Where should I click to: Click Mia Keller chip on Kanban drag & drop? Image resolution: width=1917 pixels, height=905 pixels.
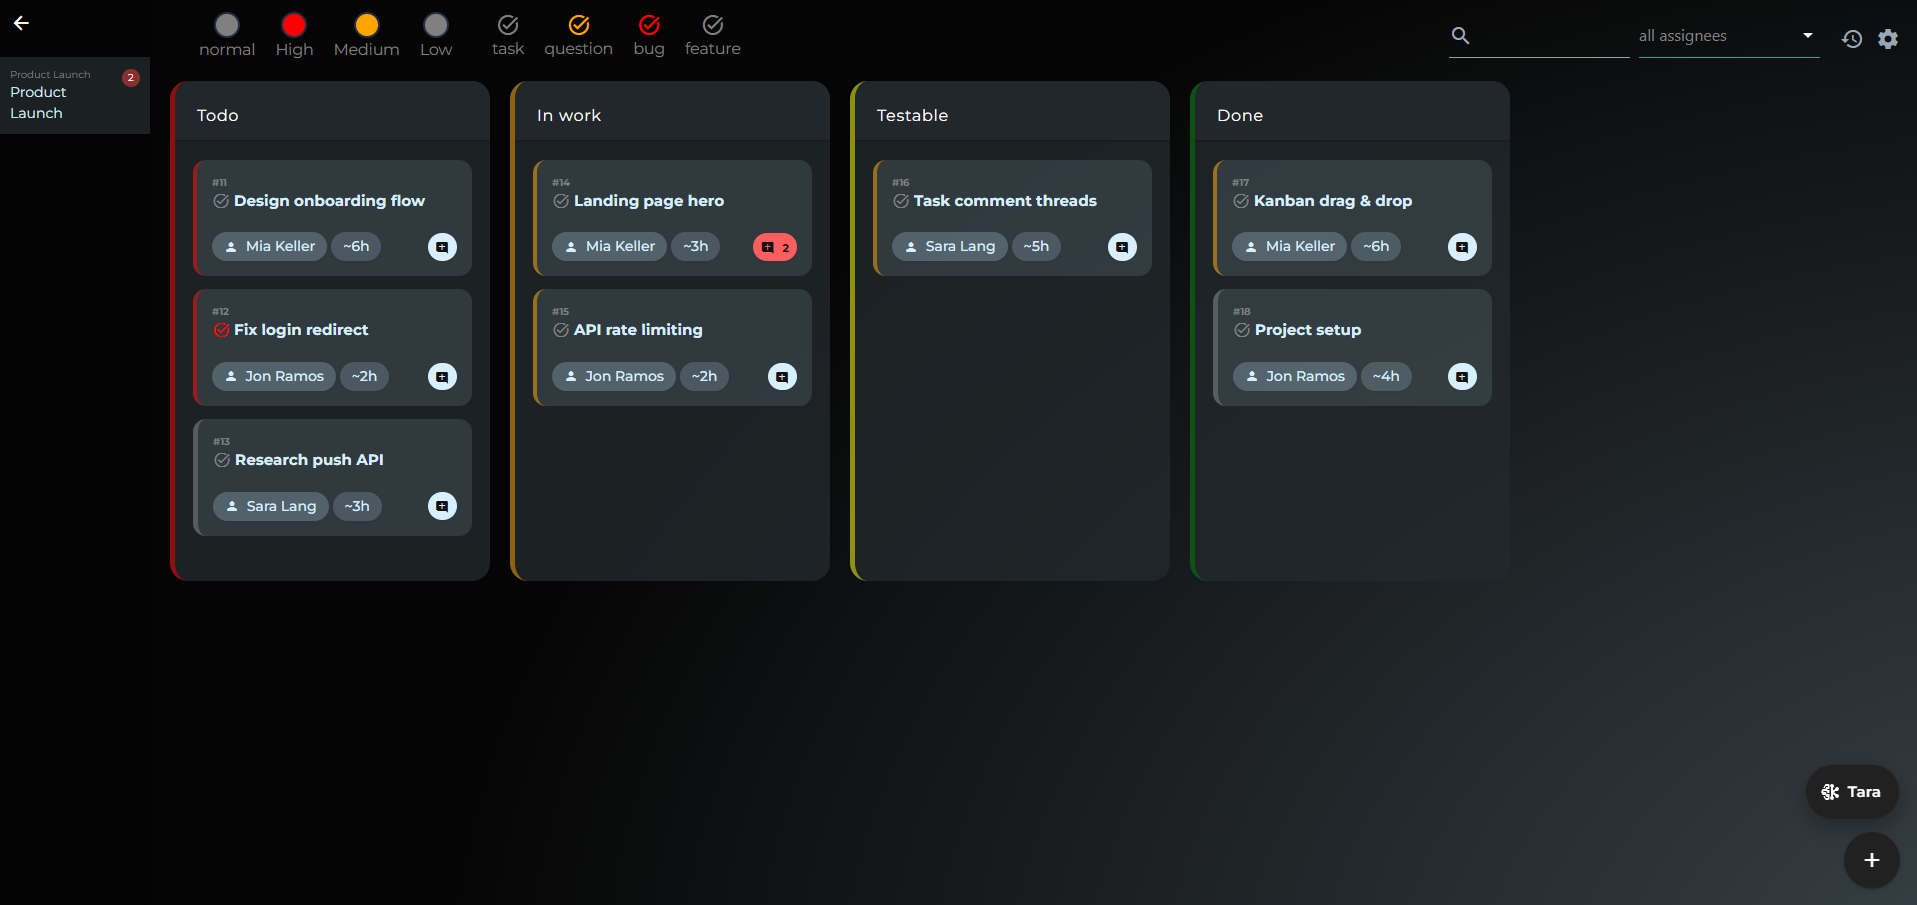pyautogui.click(x=1289, y=246)
